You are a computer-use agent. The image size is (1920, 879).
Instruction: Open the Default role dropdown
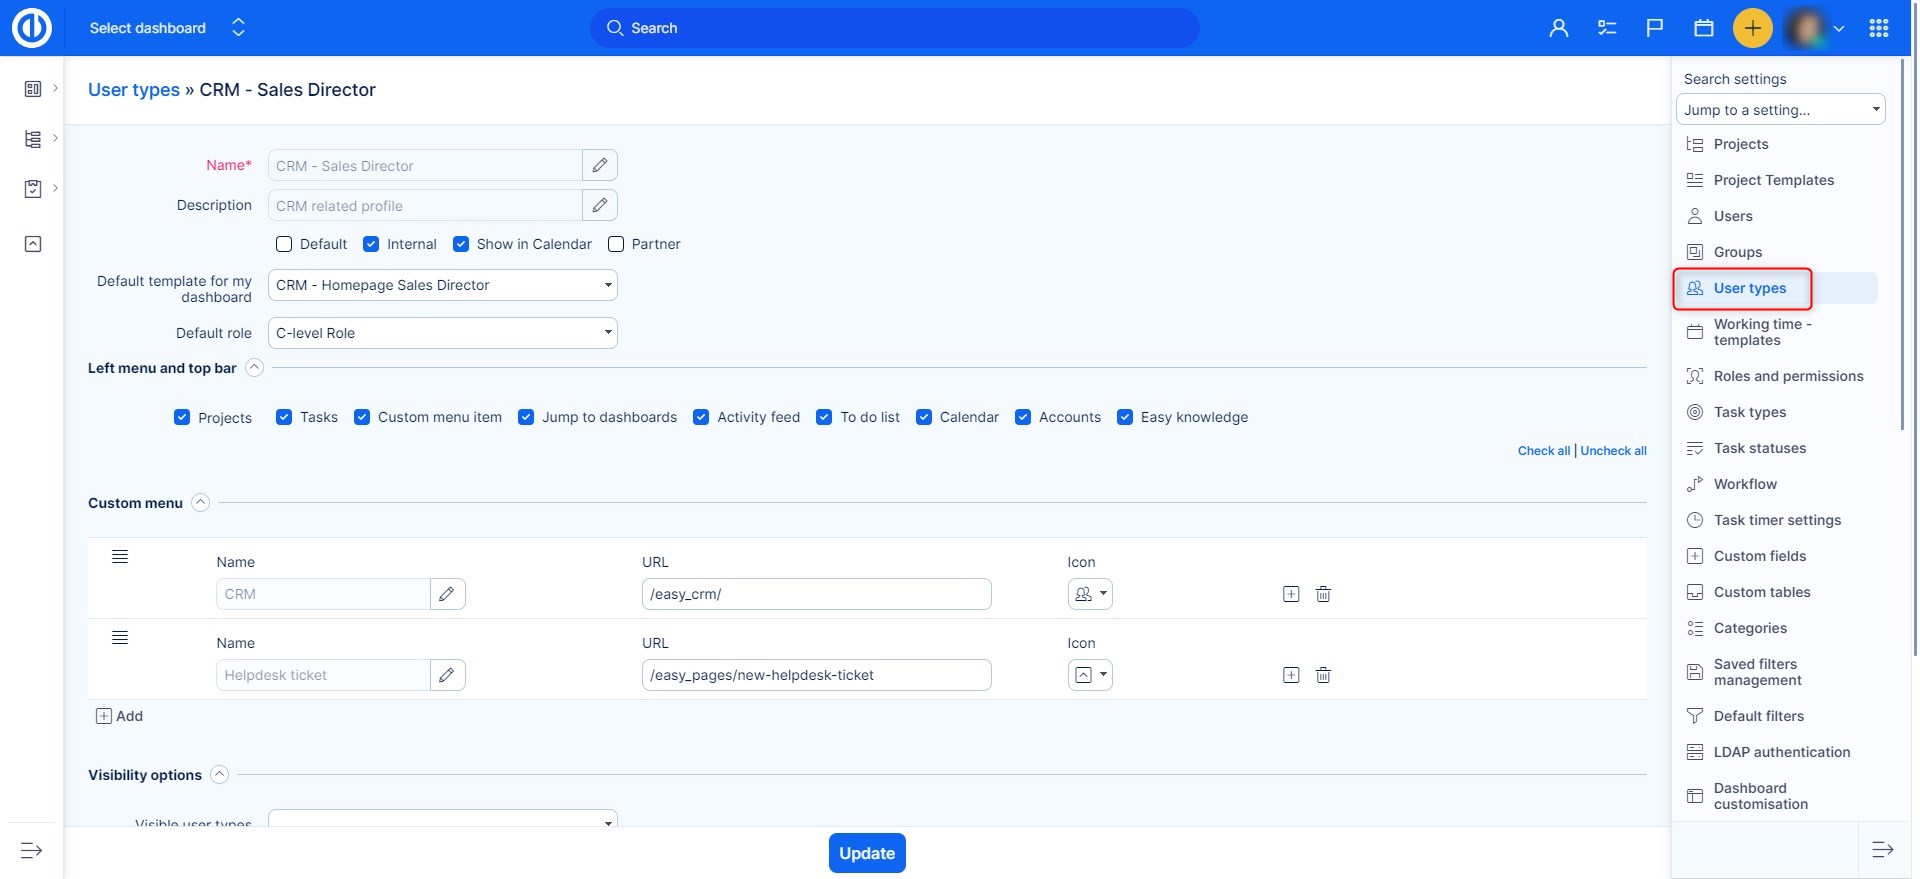tap(442, 333)
